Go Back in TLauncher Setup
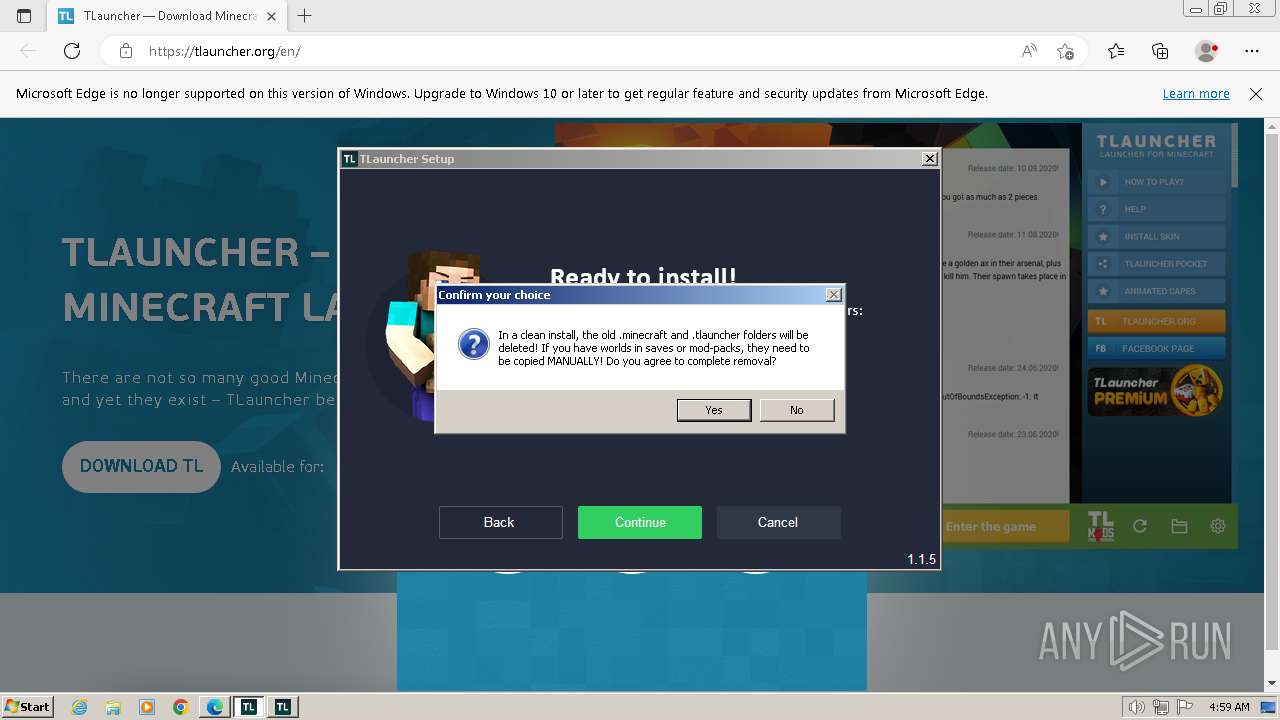1280x720 pixels. point(500,522)
